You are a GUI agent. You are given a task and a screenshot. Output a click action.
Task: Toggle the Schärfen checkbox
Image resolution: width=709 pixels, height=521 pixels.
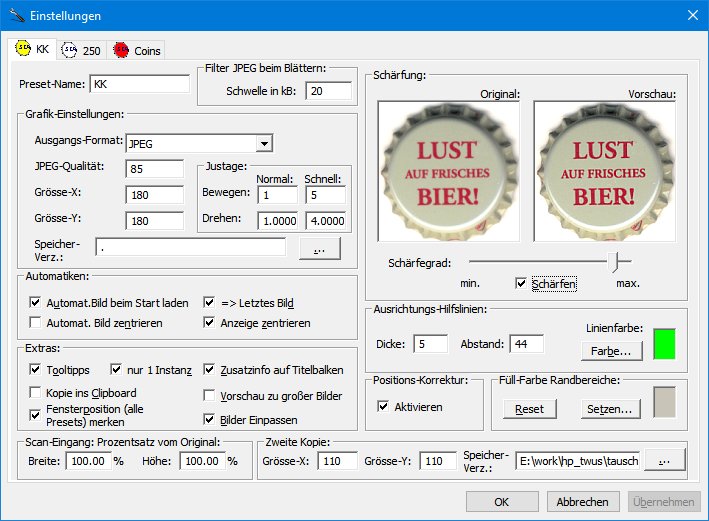521,284
